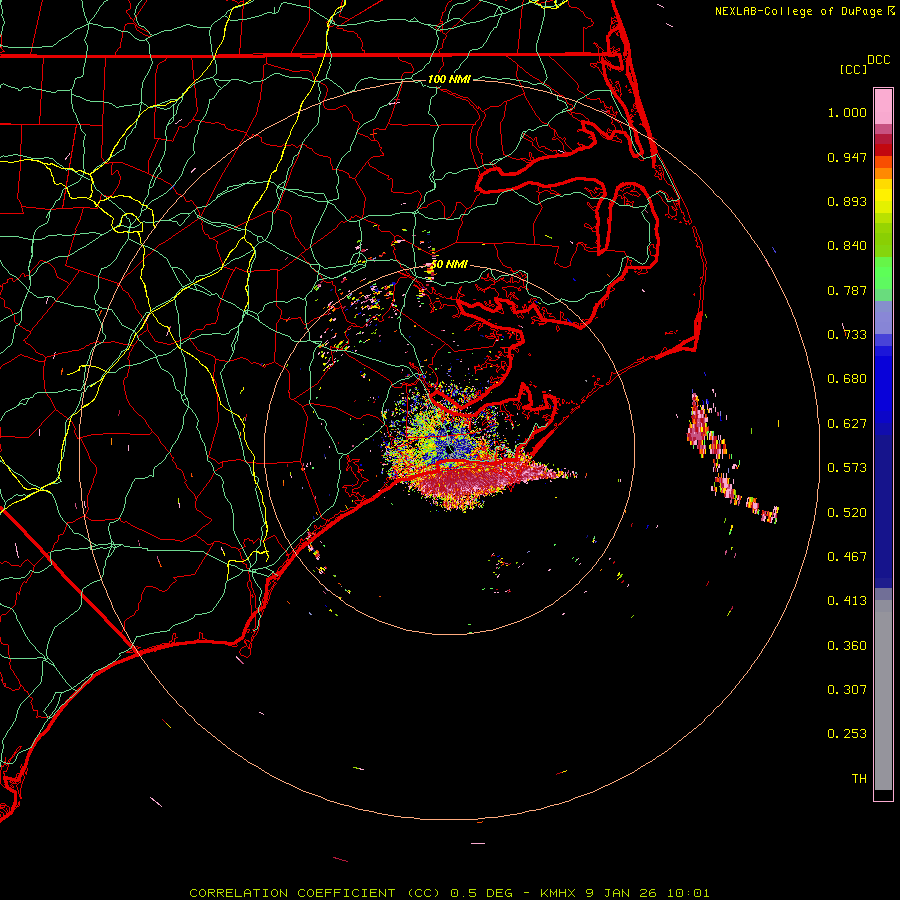Viewport: 900px width, 900px height.
Task: Select the DCC label above the color bar
Action: click(878, 60)
